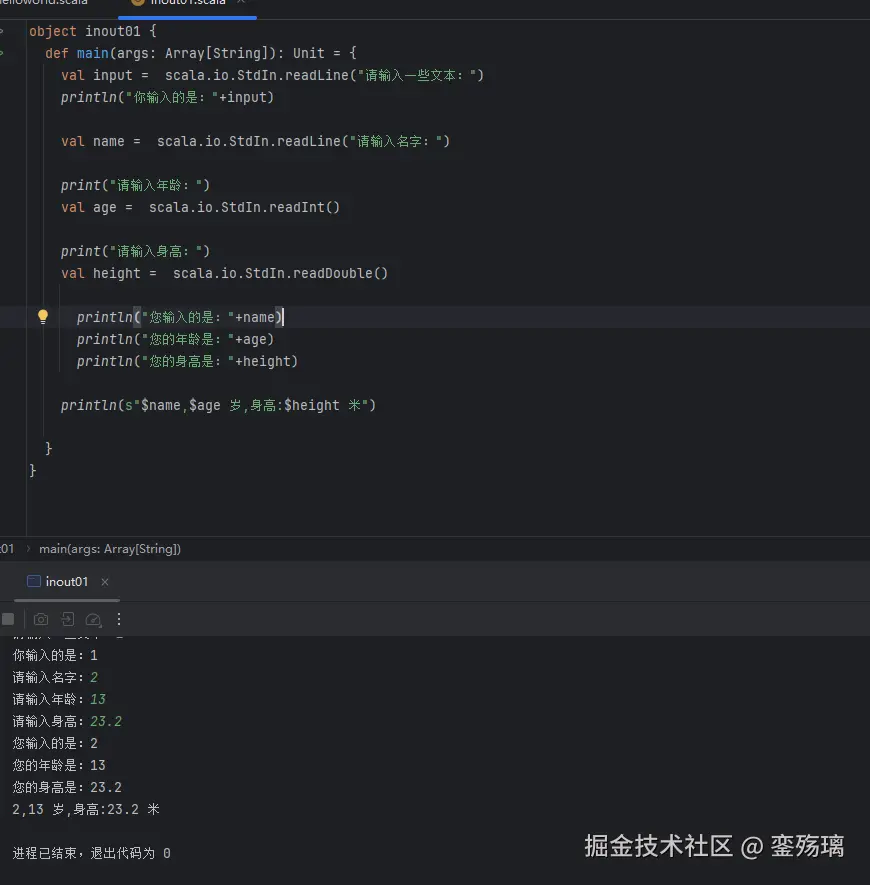Click print("请输入身高：") code line
Image resolution: width=870 pixels, height=885 pixels.
click(x=135, y=251)
